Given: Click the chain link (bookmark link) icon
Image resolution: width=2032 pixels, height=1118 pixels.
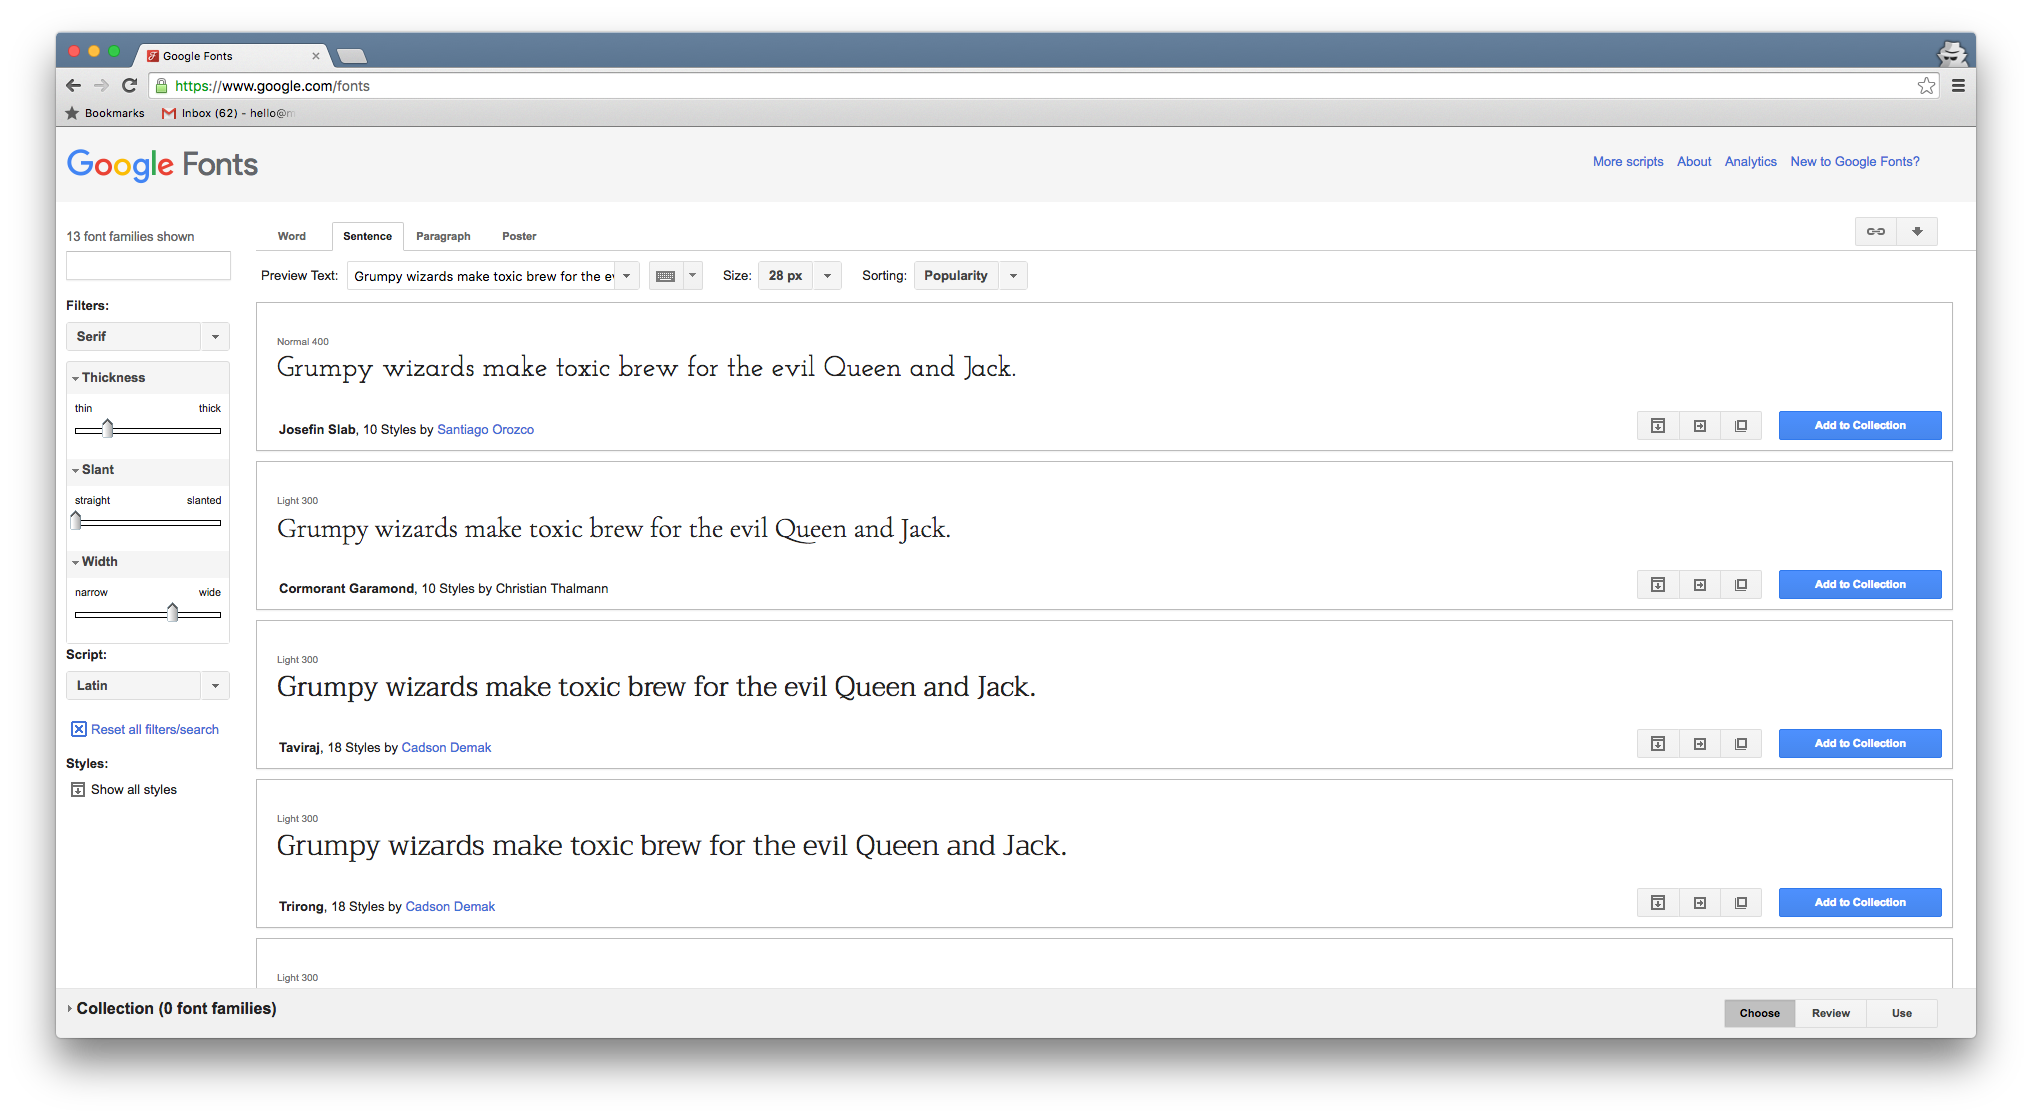Looking at the screenshot, I should point(1876,232).
